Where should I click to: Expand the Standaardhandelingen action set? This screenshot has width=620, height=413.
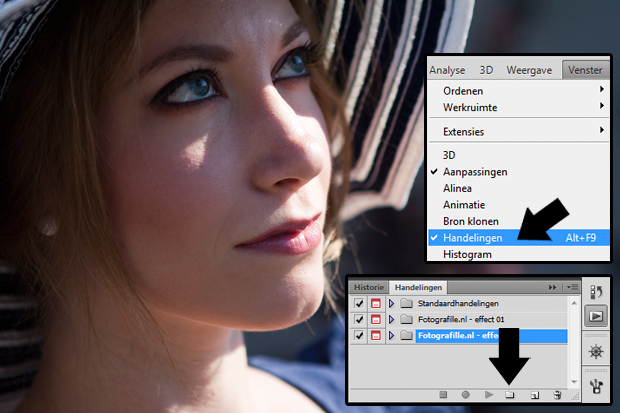(x=391, y=303)
